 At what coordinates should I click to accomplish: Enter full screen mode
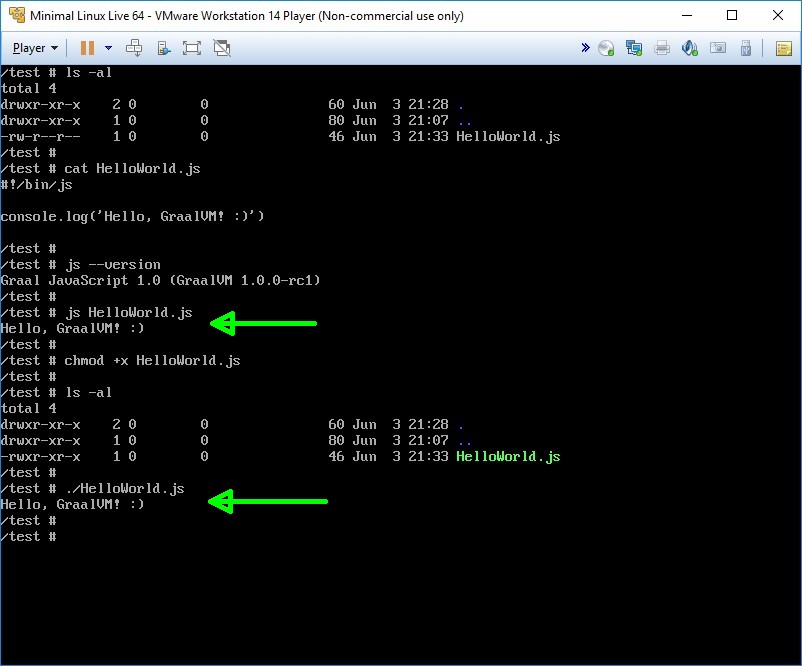[x=192, y=48]
